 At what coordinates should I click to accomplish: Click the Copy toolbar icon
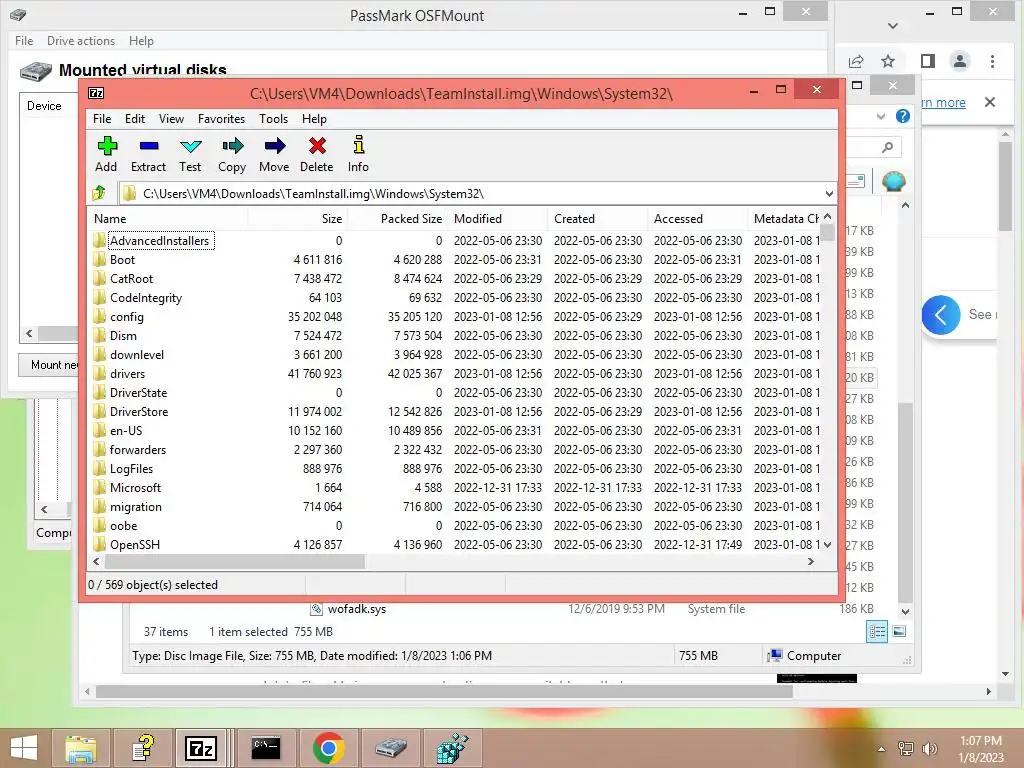tap(232, 146)
